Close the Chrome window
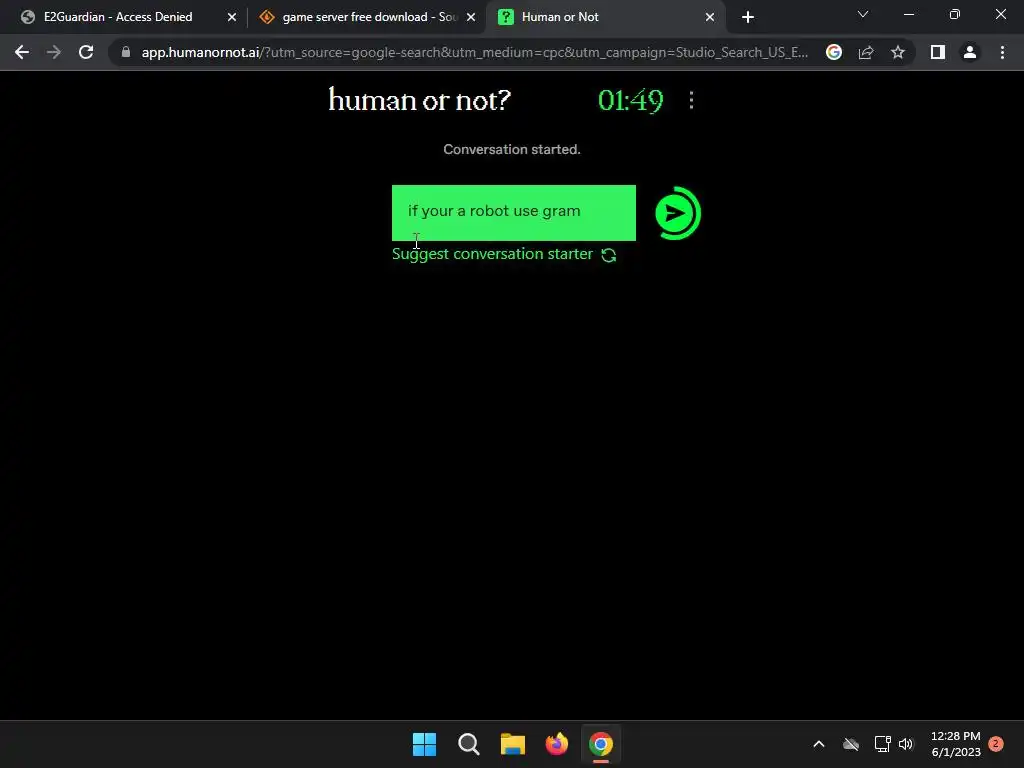 coord(1000,14)
